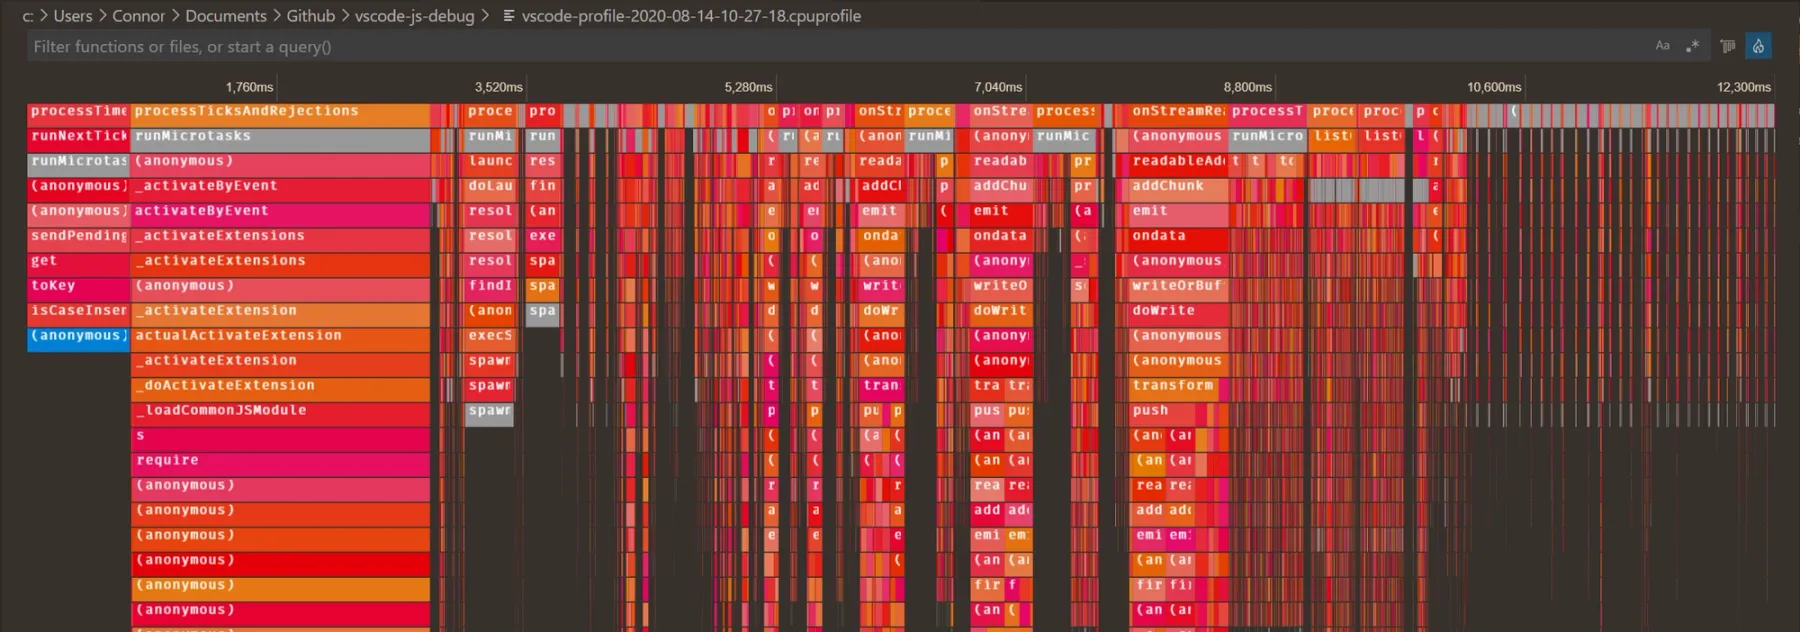The width and height of the screenshot is (1800, 632).
Task: Toggle the flame graph view icon
Action: (x=1758, y=46)
